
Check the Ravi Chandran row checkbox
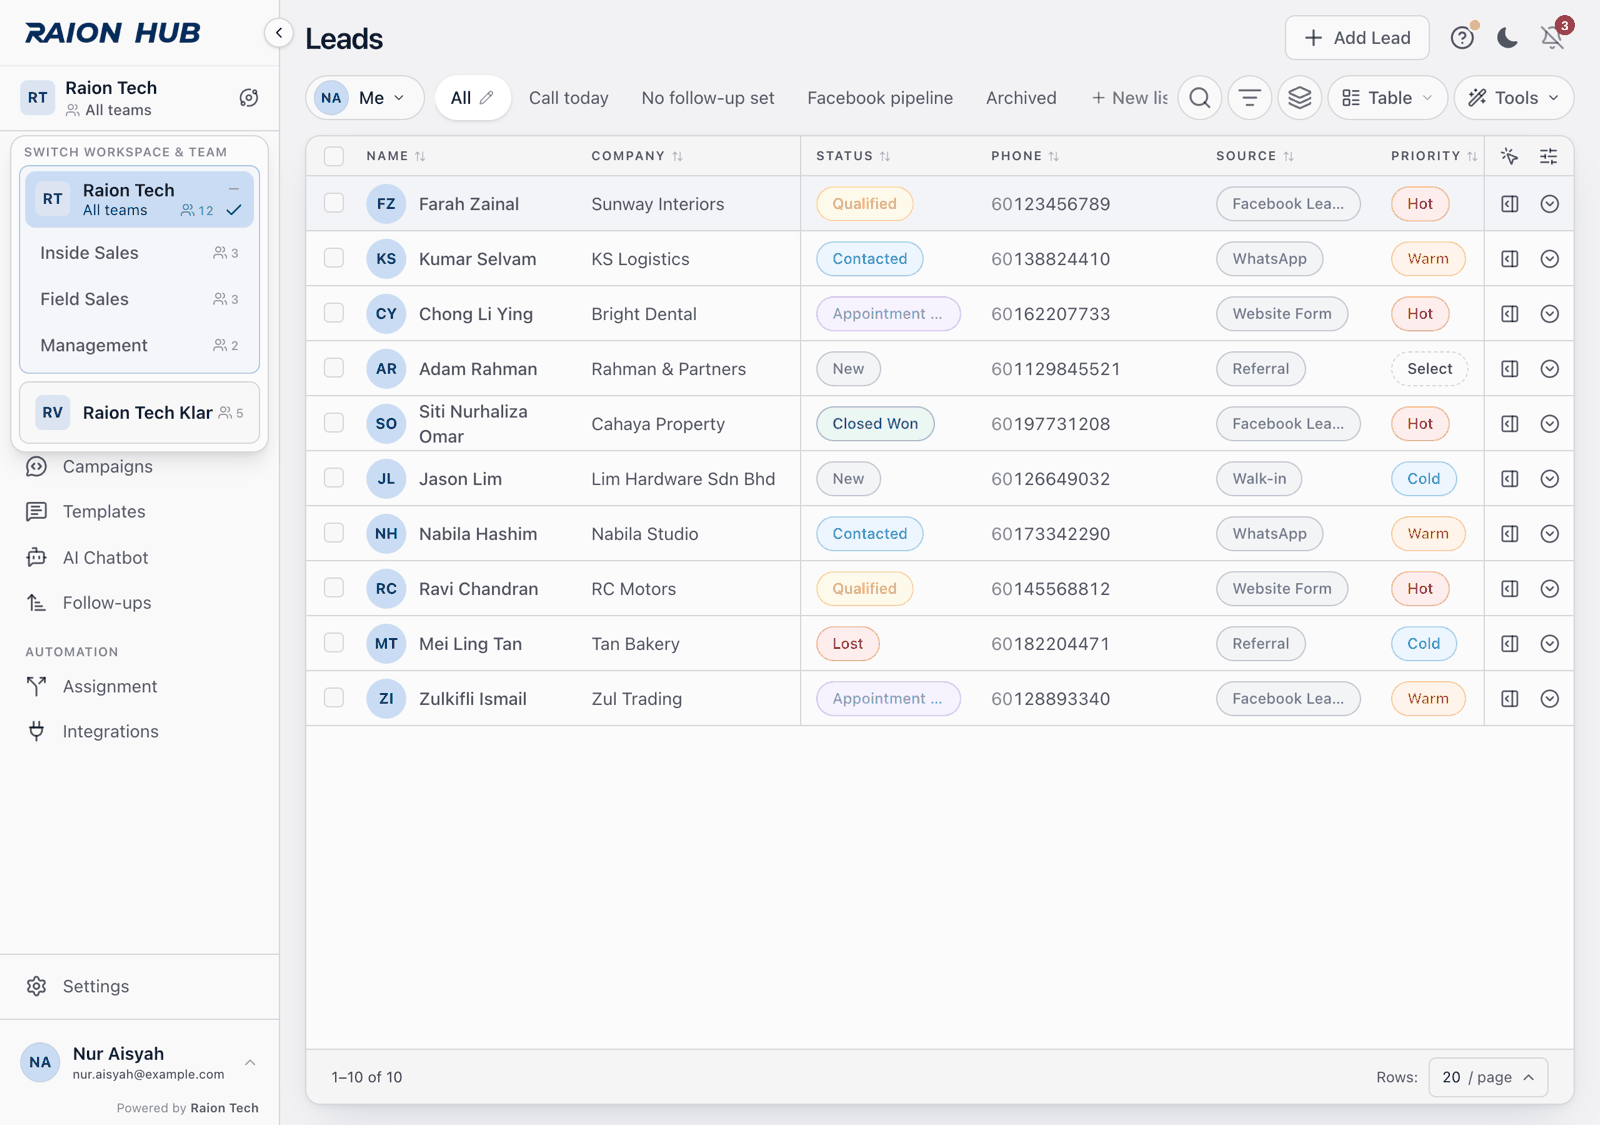334,588
